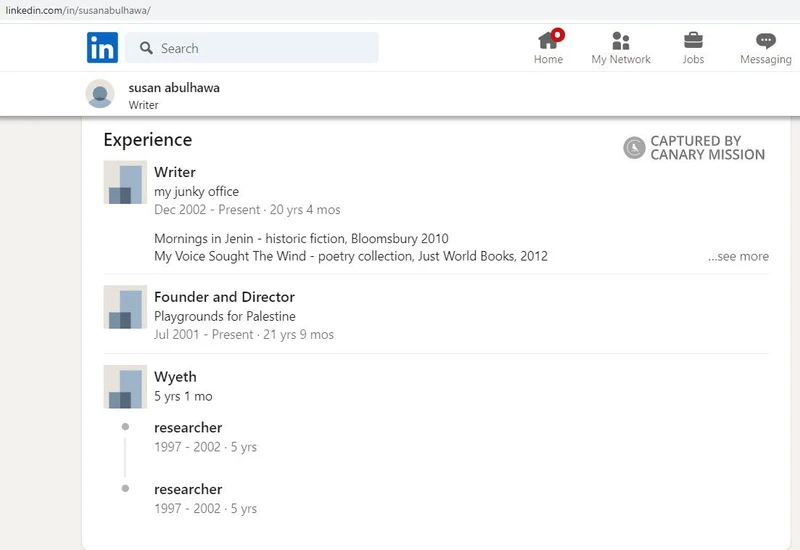Image resolution: width=800 pixels, height=550 pixels.
Task: Click the Founder and Director title
Action: (224, 297)
